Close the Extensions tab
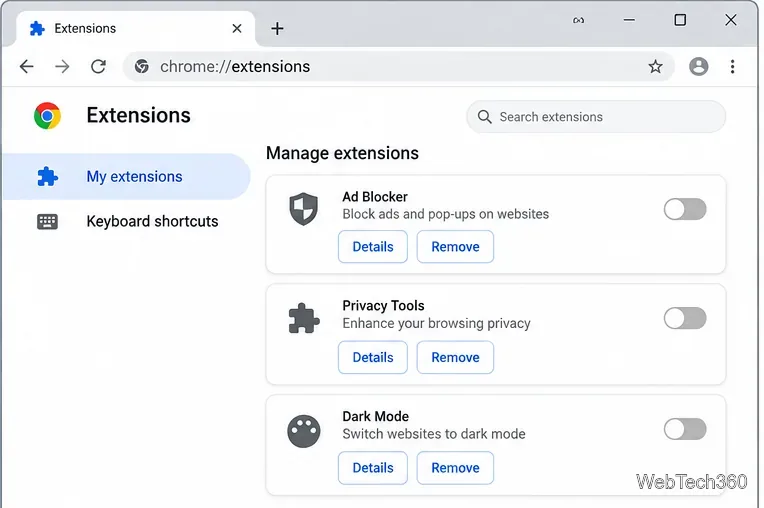764x508 pixels. (237, 28)
